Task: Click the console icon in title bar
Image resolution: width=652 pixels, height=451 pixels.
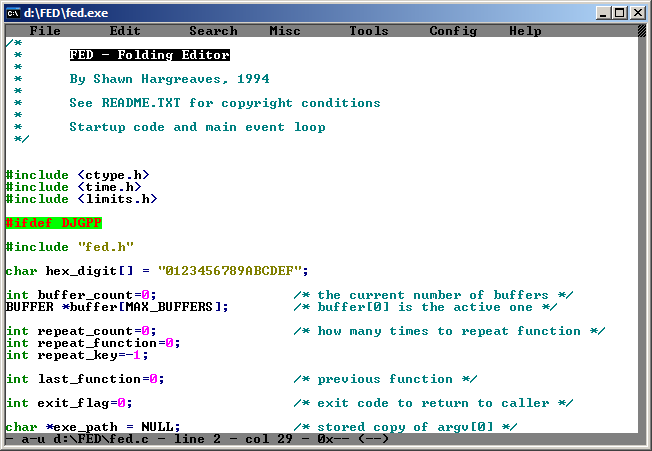Action: click(x=15, y=12)
